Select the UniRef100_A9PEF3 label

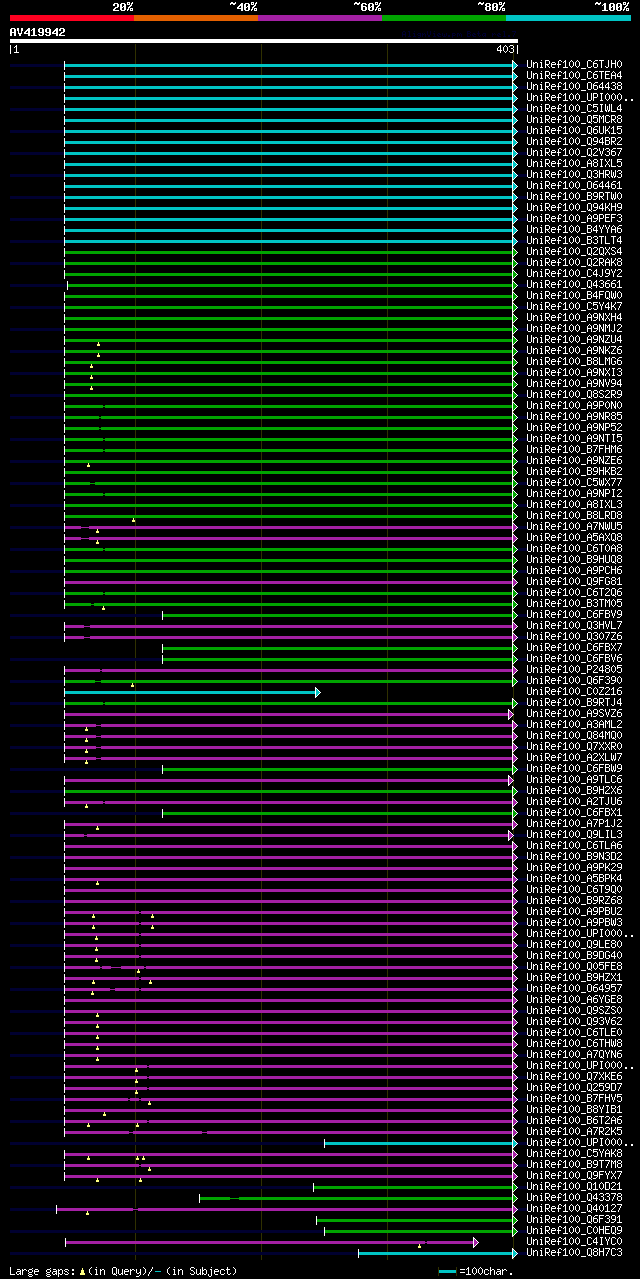point(574,218)
